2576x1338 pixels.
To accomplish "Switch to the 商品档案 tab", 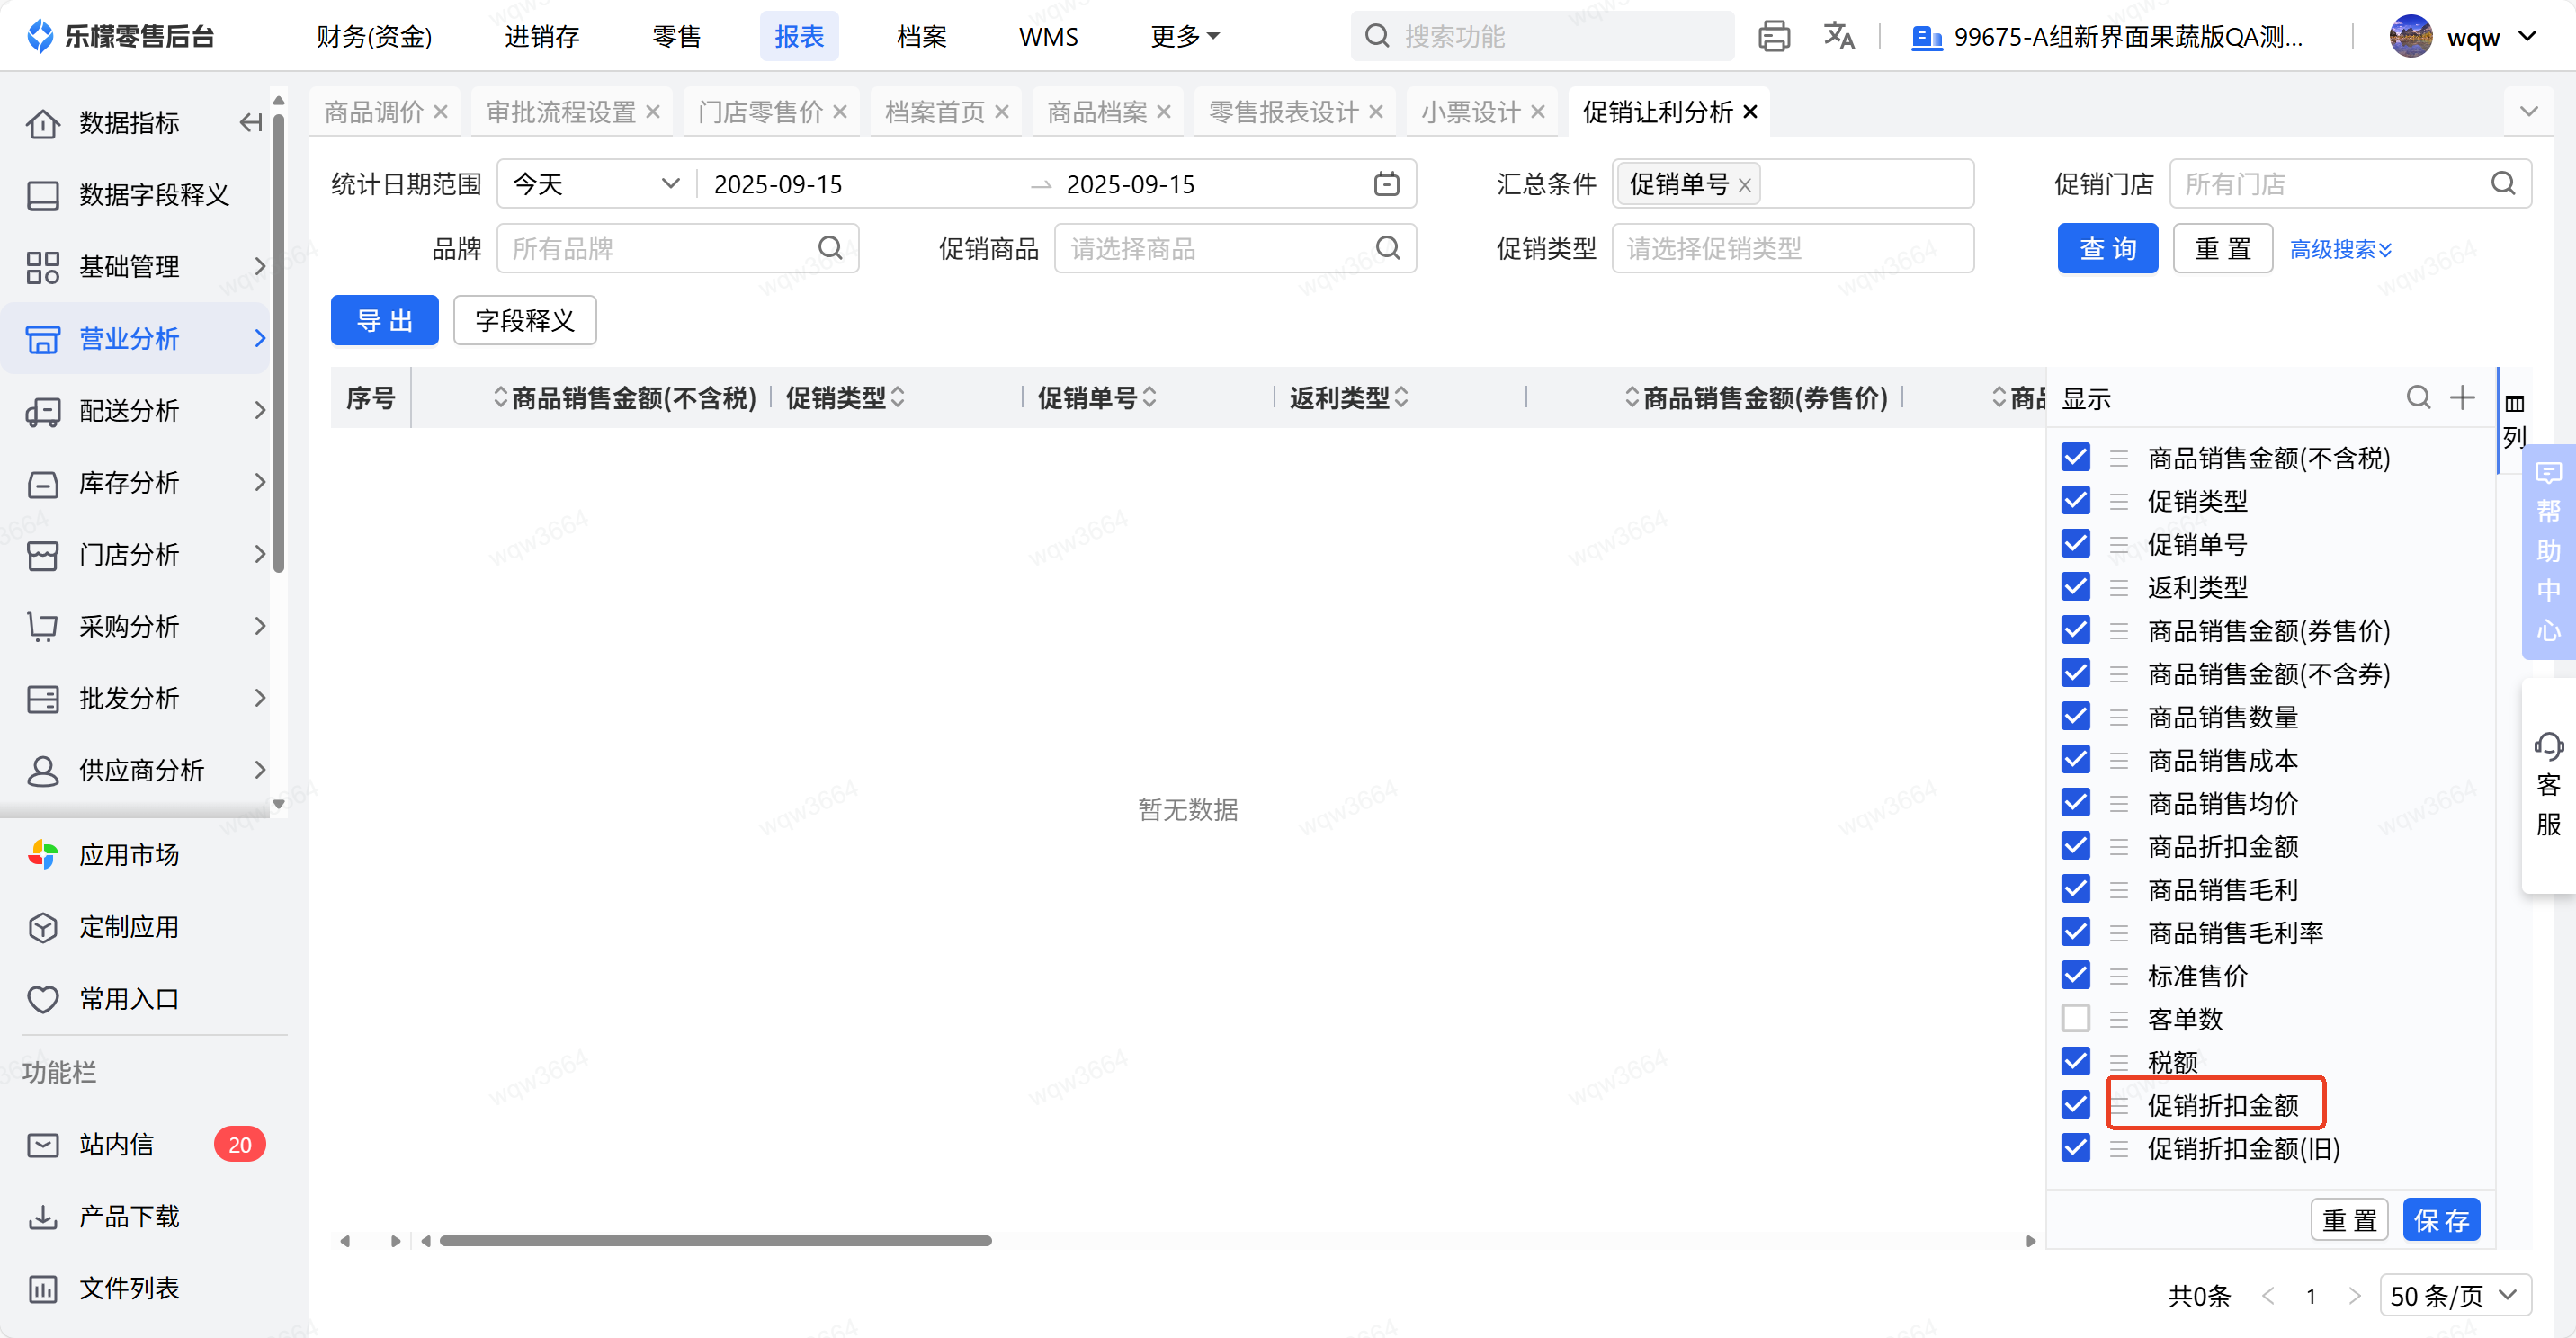I will coord(1096,112).
